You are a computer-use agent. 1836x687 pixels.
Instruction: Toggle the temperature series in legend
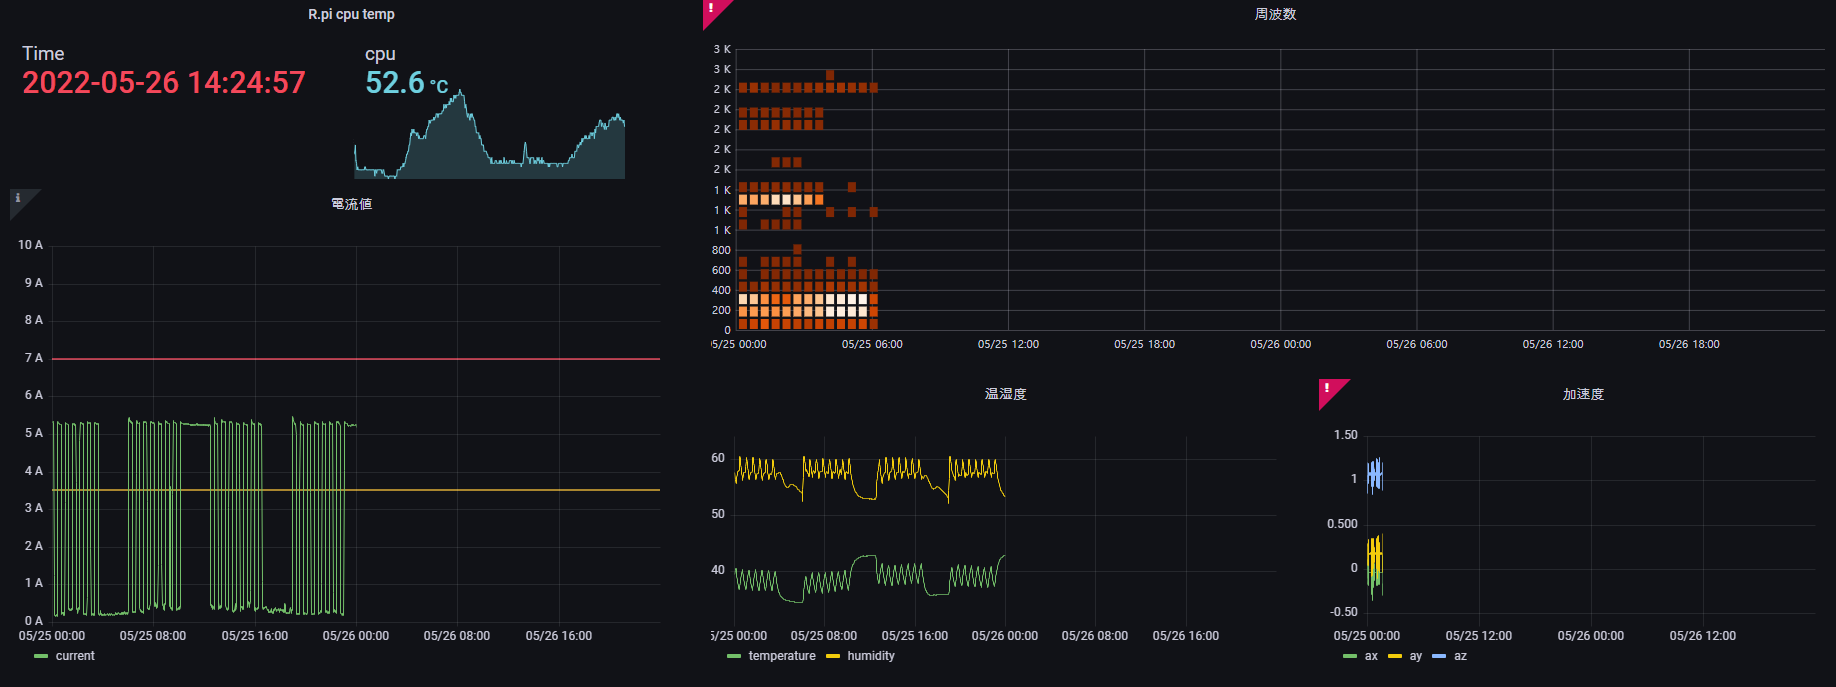(781, 656)
